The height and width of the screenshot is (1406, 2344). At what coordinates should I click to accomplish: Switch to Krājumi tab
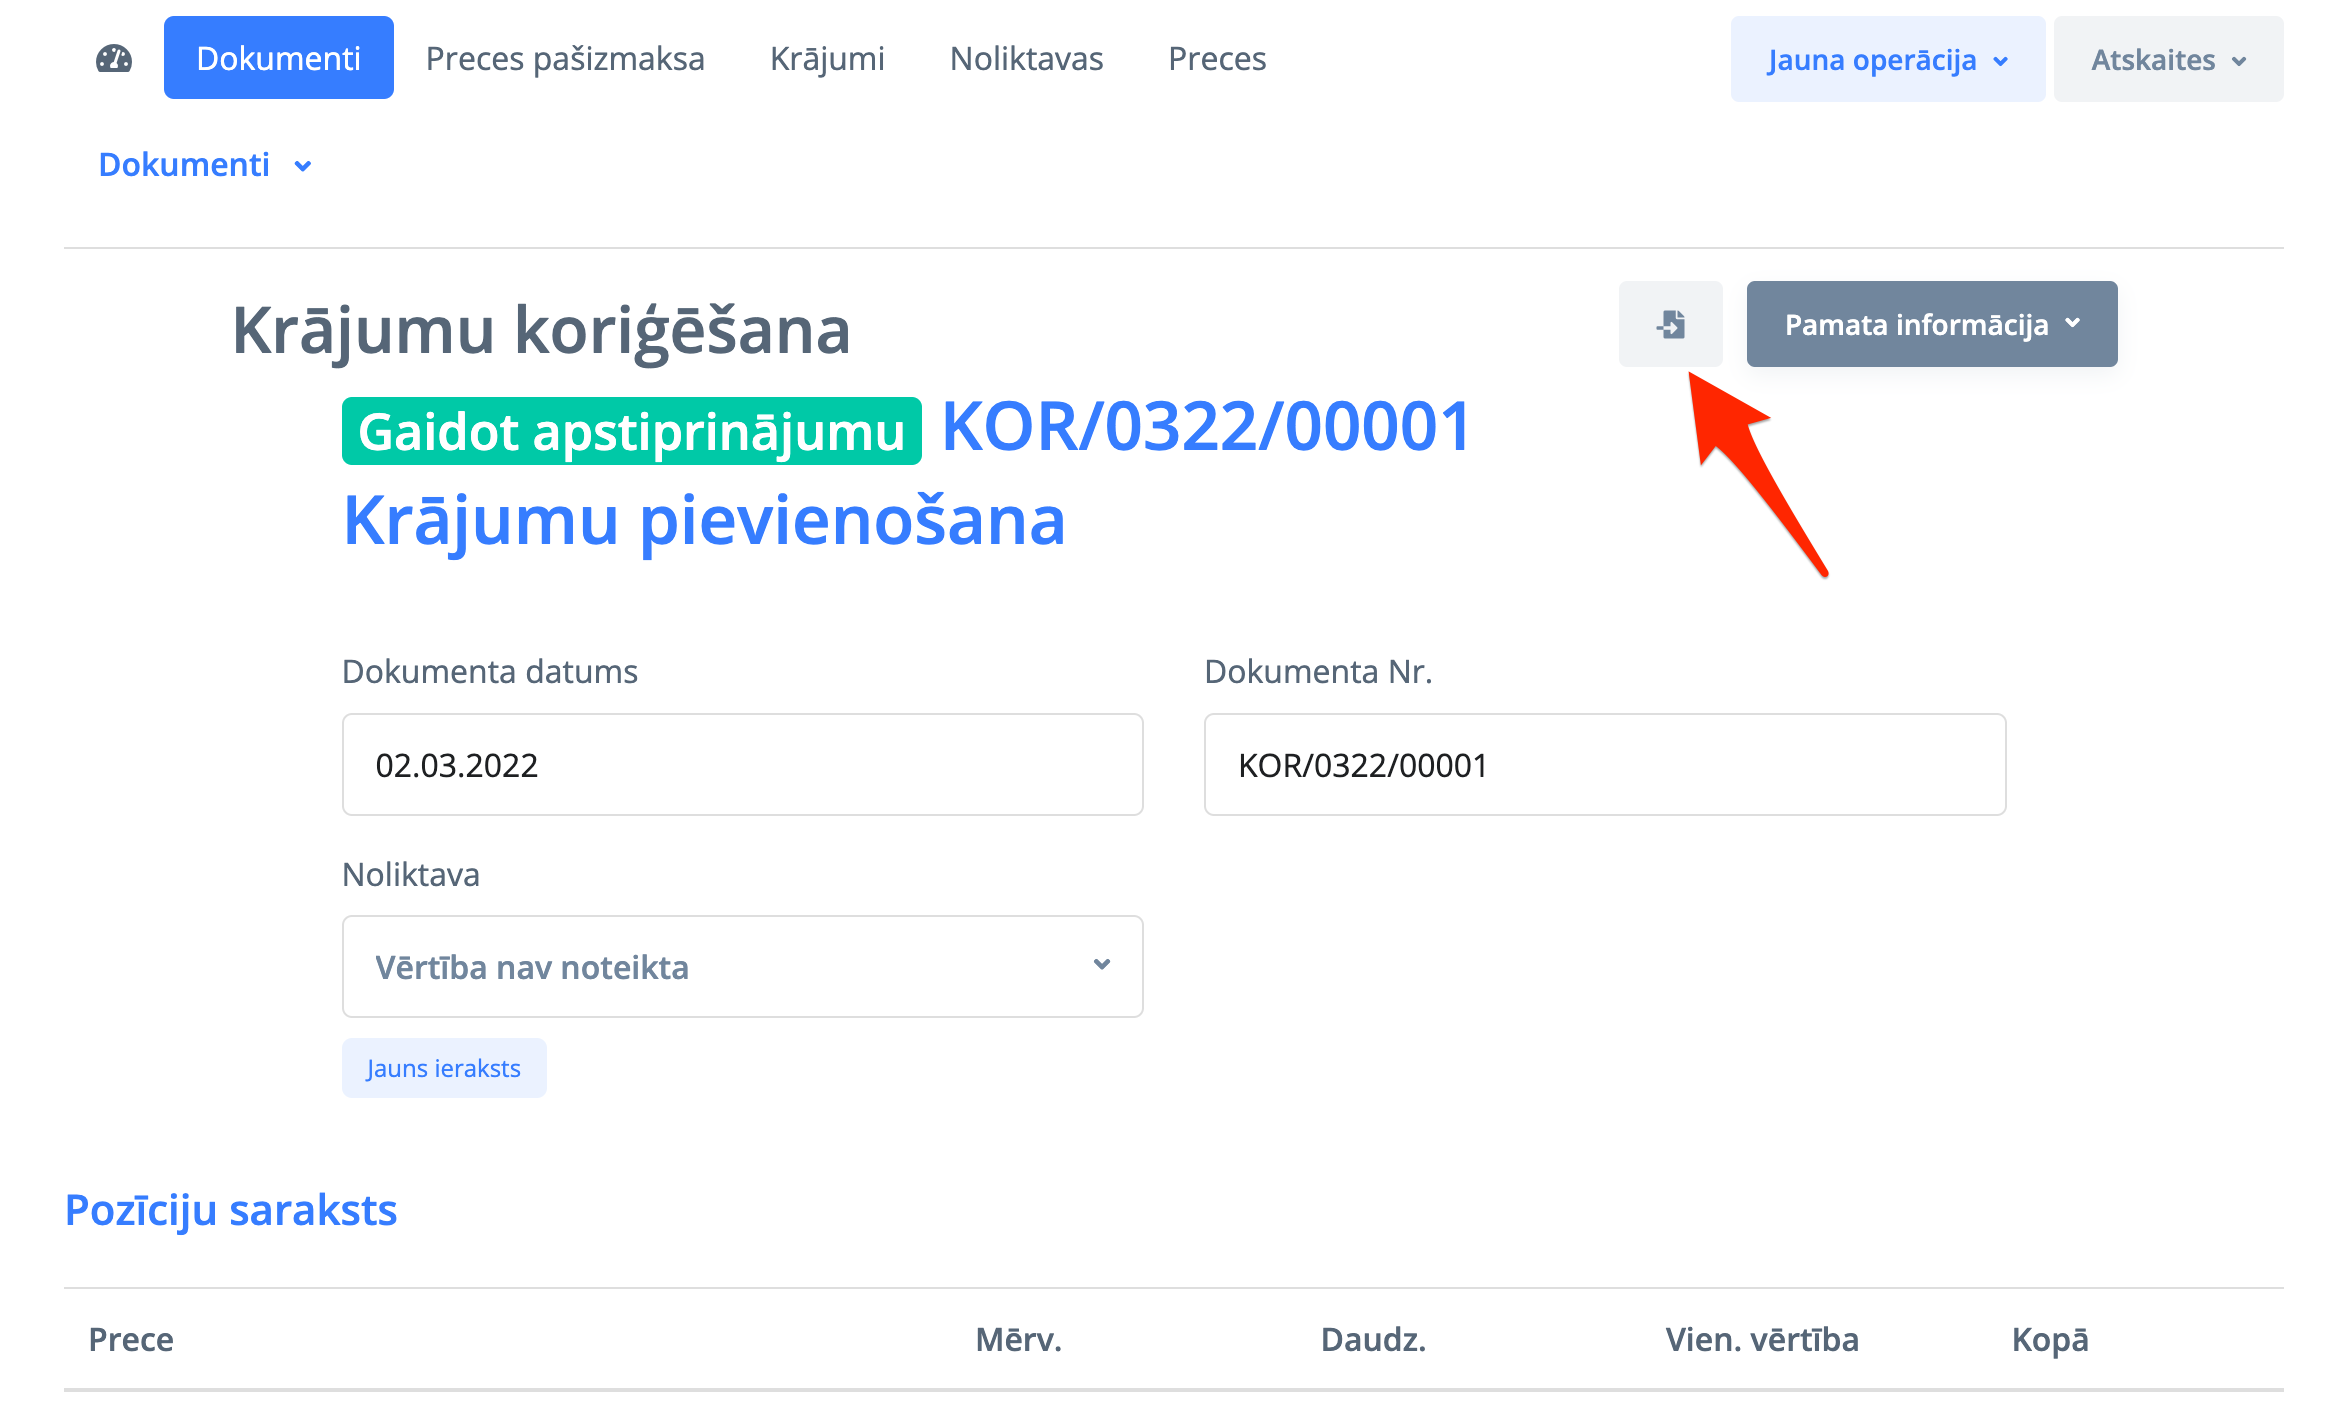pyautogui.click(x=827, y=58)
